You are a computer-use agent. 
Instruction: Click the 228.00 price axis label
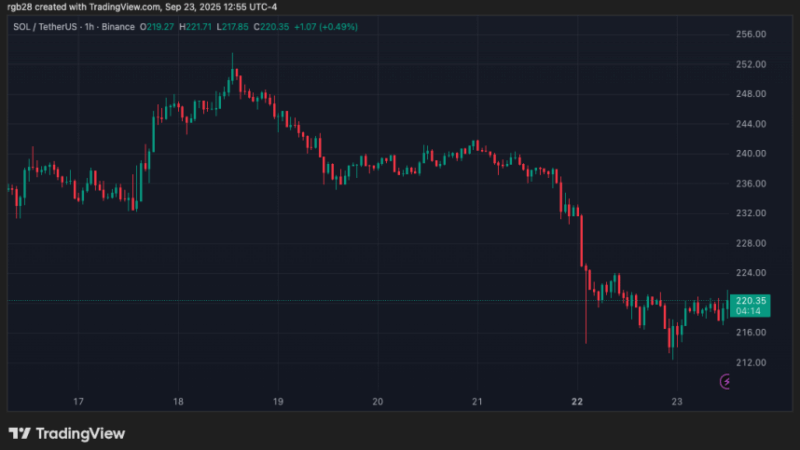pos(751,243)
